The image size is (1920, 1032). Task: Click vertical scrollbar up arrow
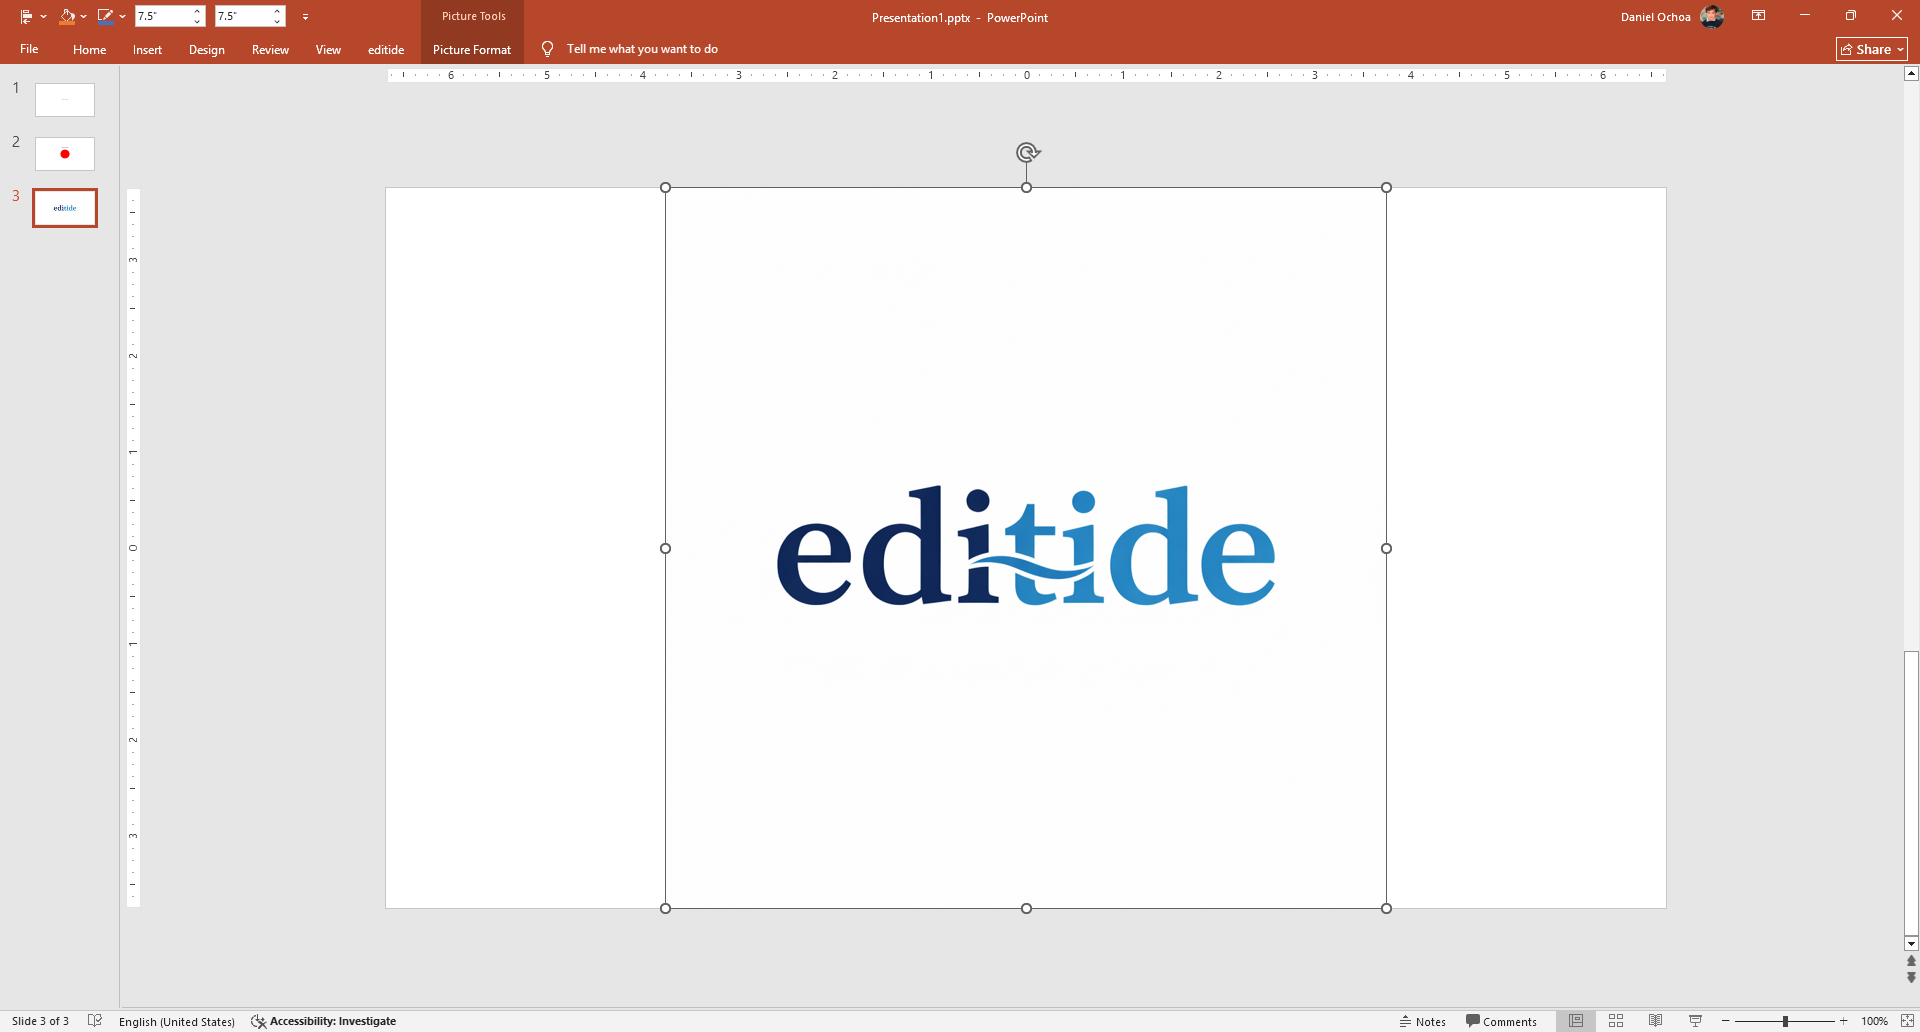[1911, 73]
